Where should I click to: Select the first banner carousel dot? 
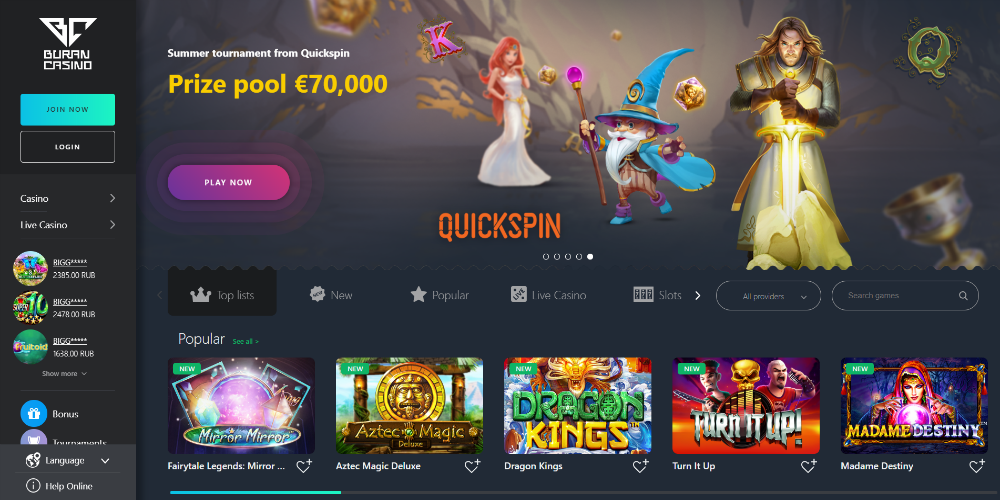546,256
